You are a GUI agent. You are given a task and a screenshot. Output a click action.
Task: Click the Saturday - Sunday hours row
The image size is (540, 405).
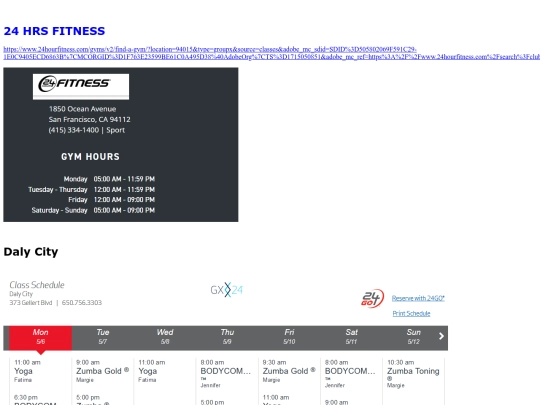(93, 210)
